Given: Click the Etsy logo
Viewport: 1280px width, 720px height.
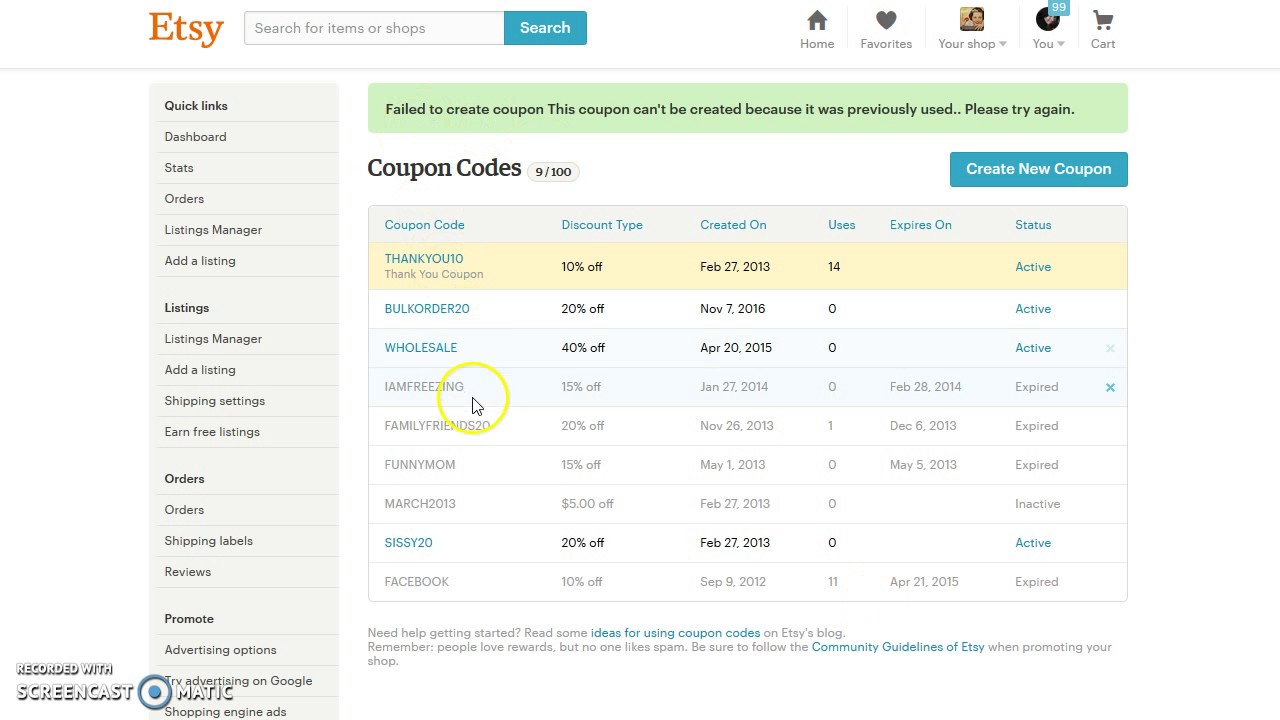Looking at the screenshot, I should point(186,28).
